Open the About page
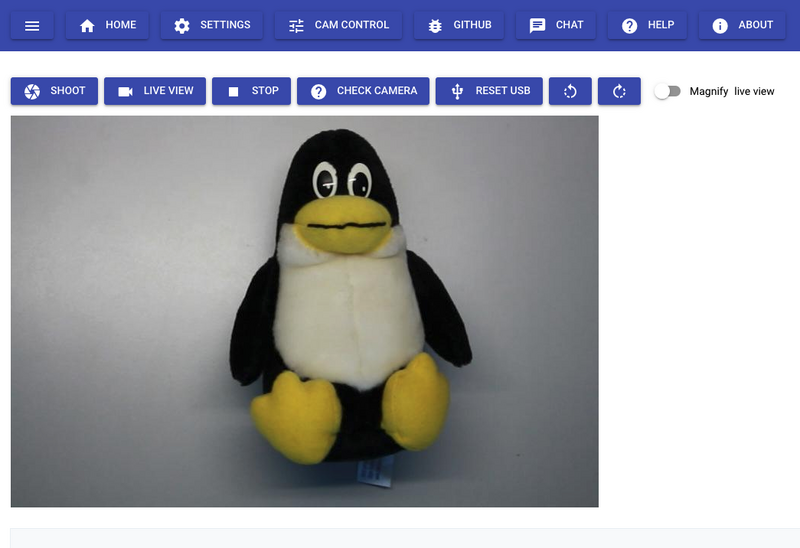 (x=742, y=26)
